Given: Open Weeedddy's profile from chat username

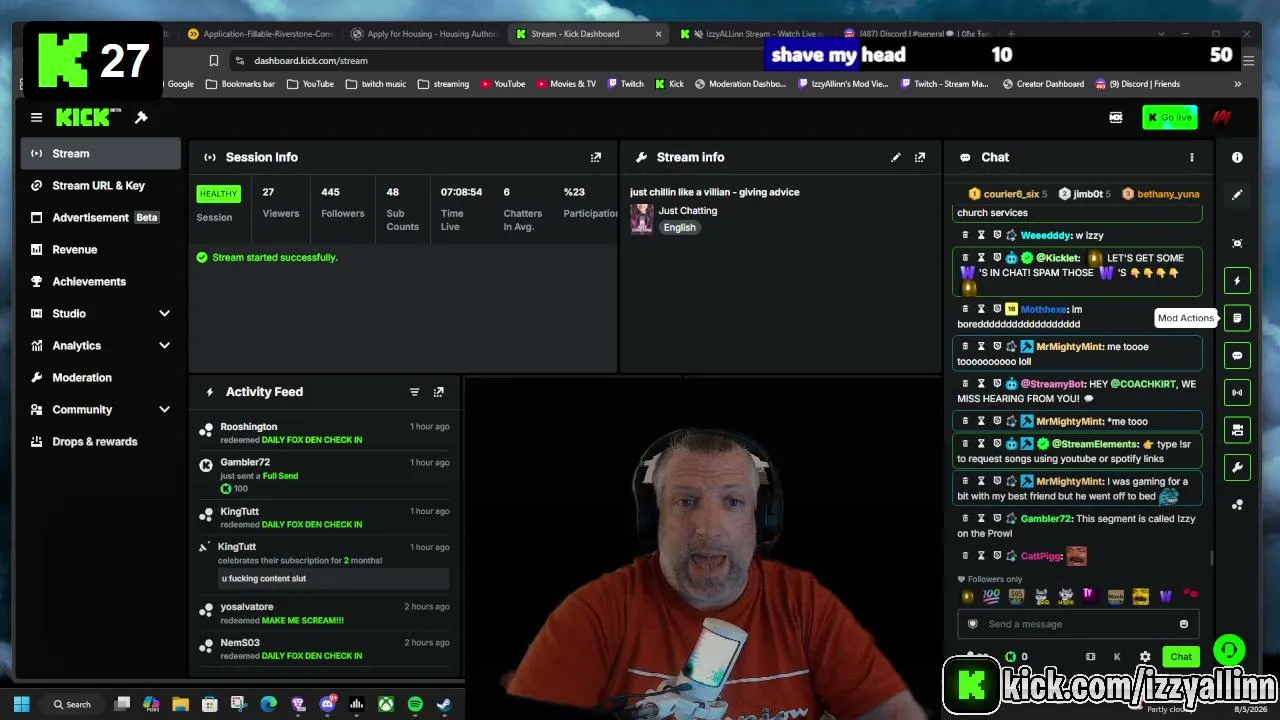Looking at the screenshot, I should [1044, 235].
